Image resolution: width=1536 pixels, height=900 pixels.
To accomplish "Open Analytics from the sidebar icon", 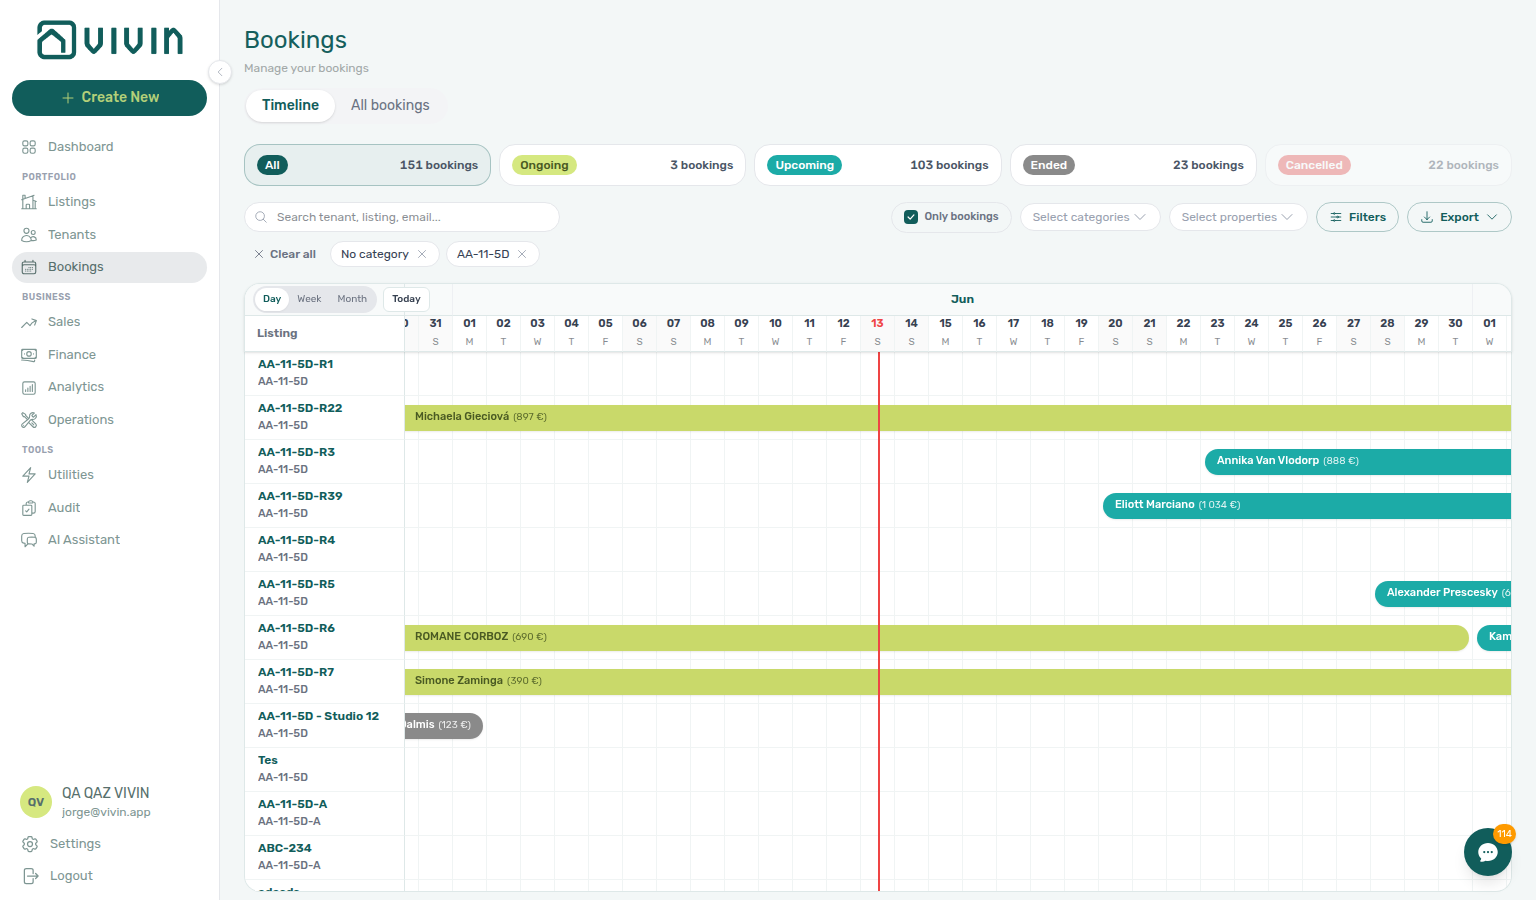I will pyautogui.click(x=29, y=387).
